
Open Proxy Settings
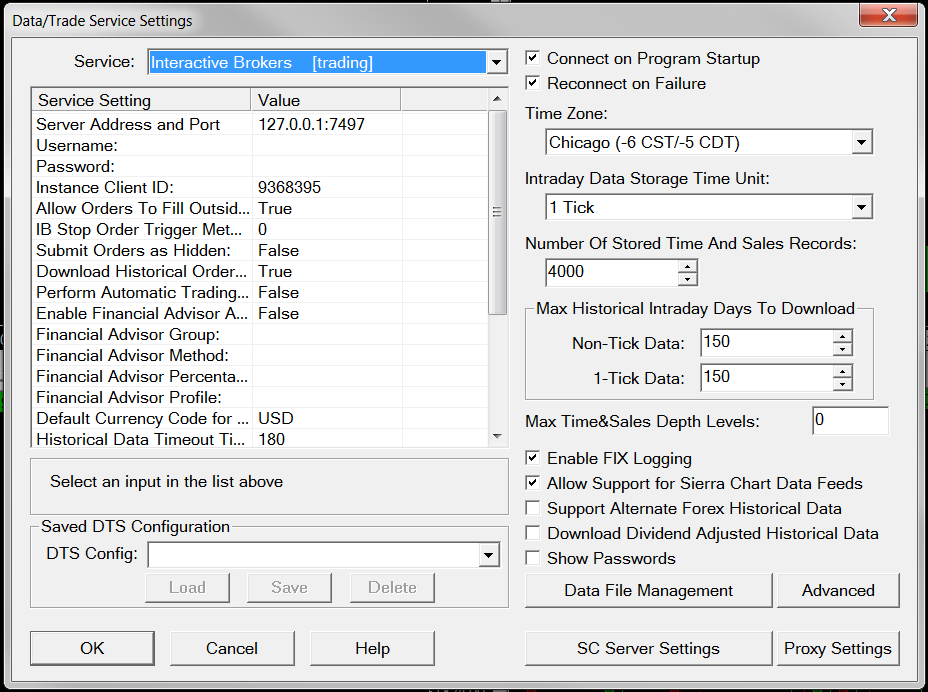pyautogui.click(x=838, y=648)
